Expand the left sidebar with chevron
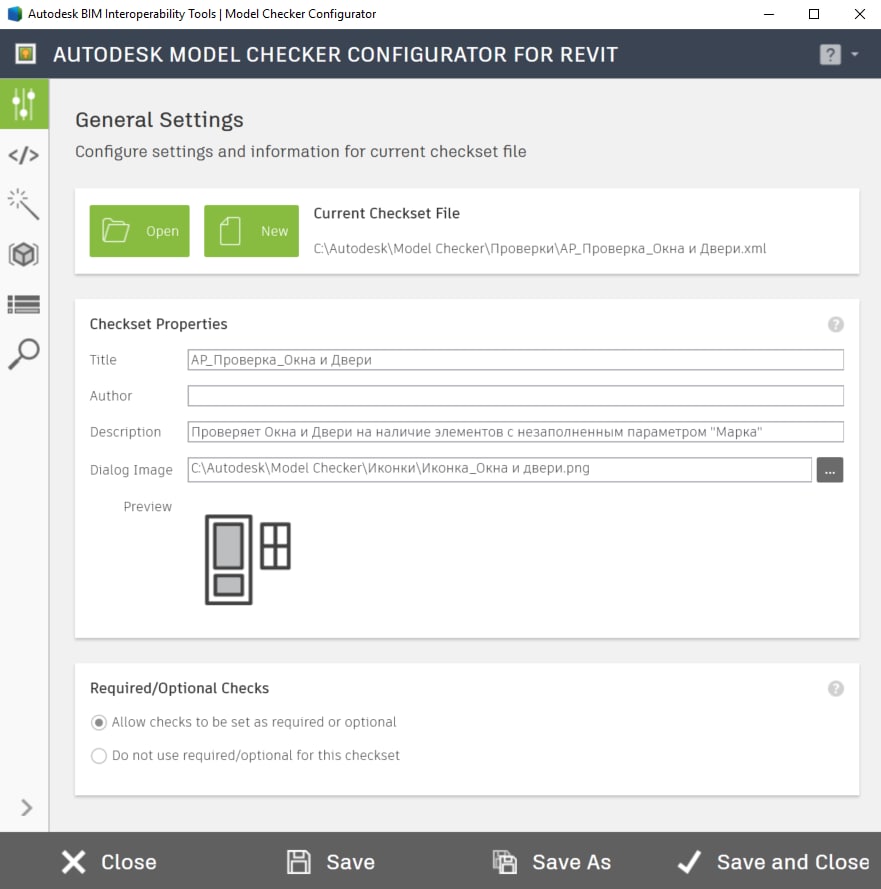This screenshot has width=881, height=889. [x=26, y=808]
